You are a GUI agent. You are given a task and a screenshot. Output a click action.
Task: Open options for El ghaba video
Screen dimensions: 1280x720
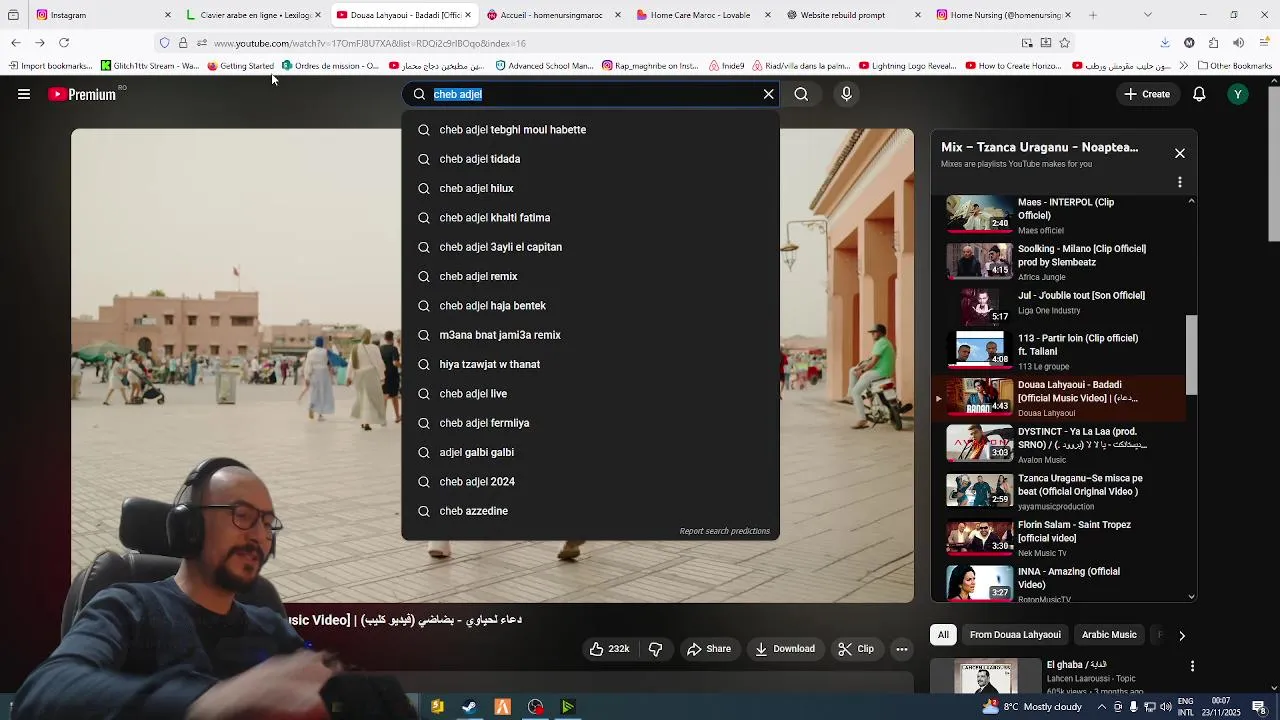1192,666
